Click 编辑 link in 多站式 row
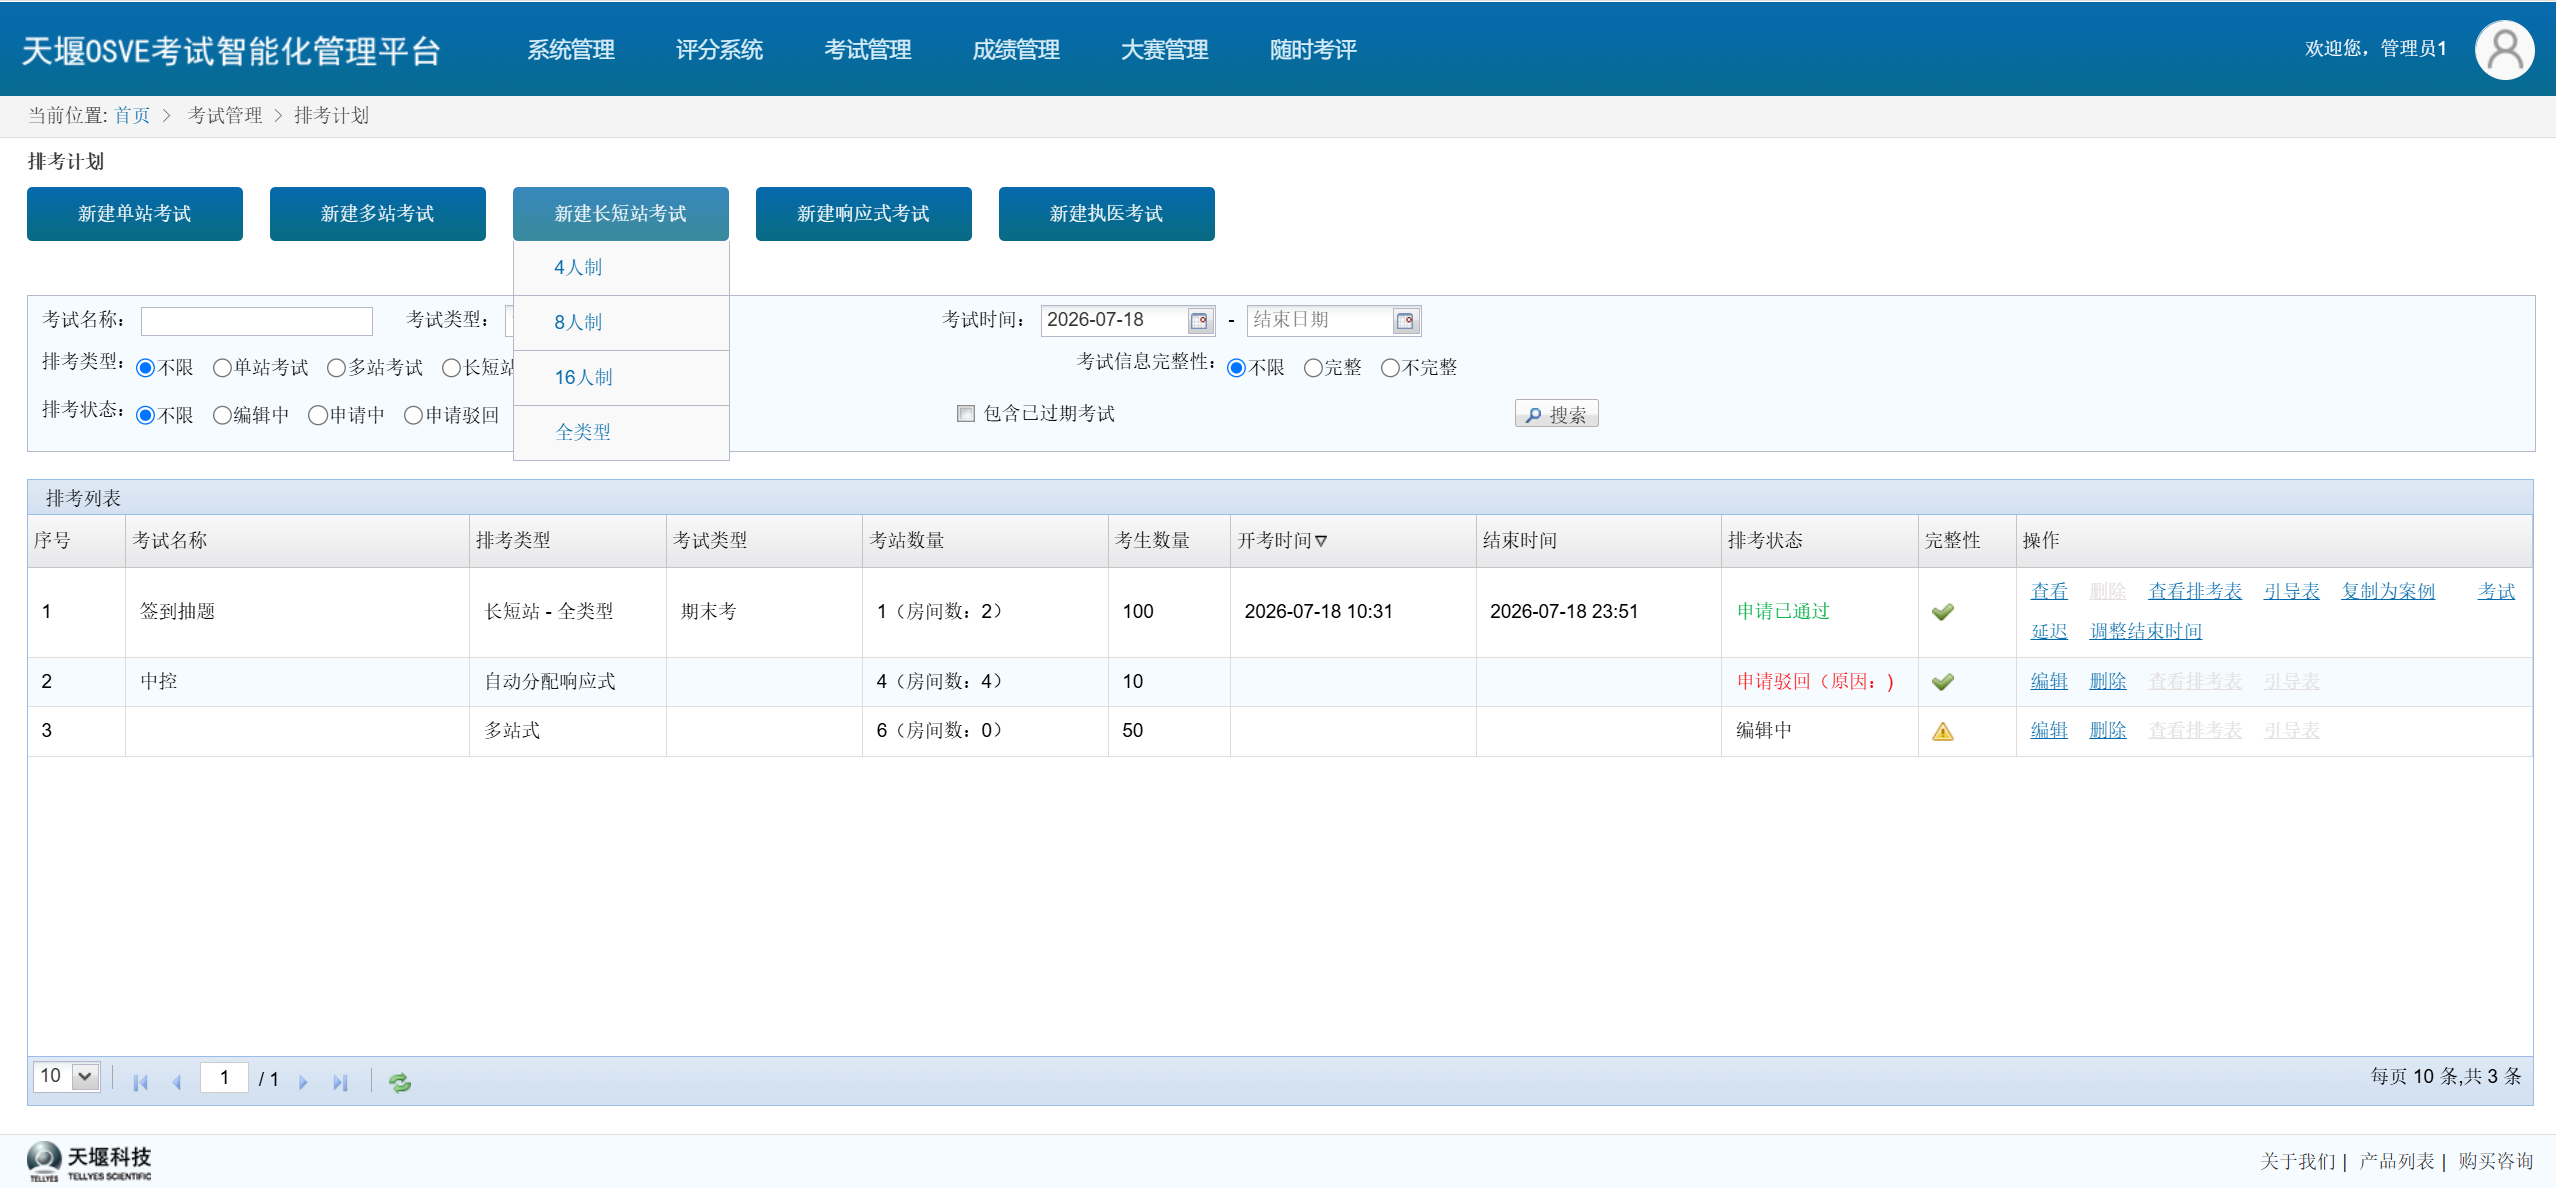The image size is (2556, 1188). click(2049, 731)
